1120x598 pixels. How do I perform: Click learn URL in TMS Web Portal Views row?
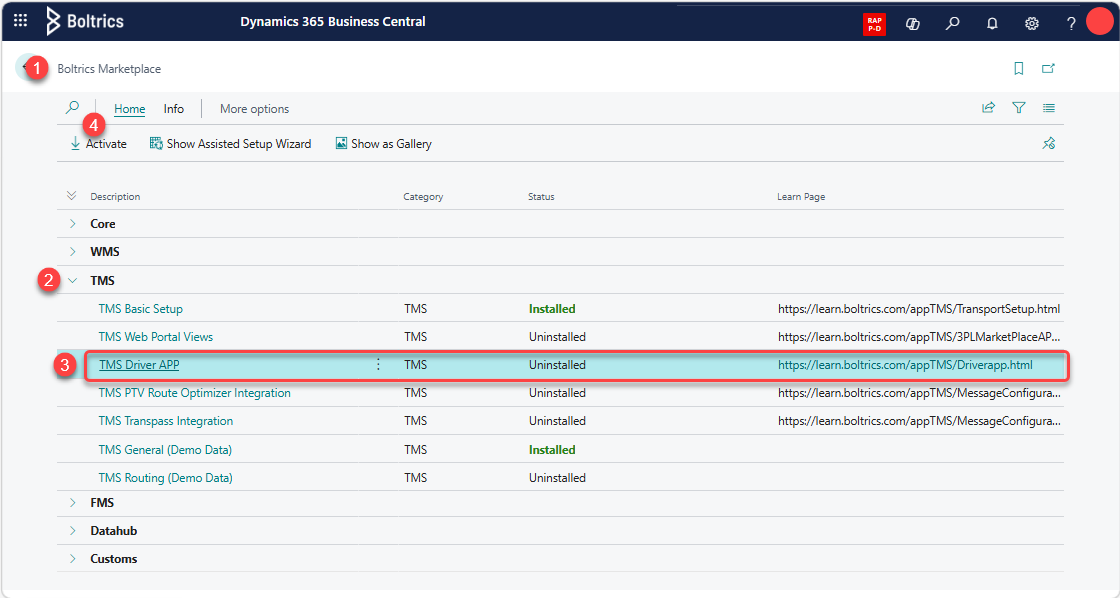pyautogui.click(x=919, y=337)
